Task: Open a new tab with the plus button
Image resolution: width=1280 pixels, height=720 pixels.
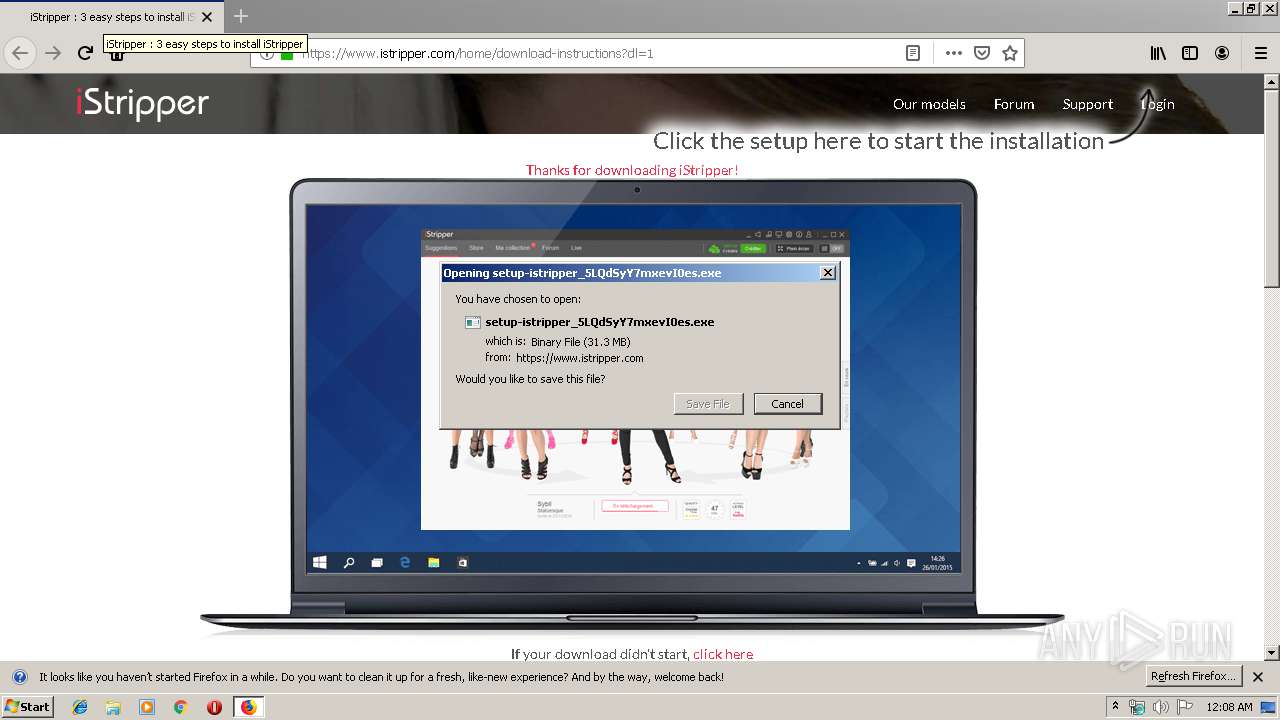Action: pyautogui.click(x=241, y=16)
